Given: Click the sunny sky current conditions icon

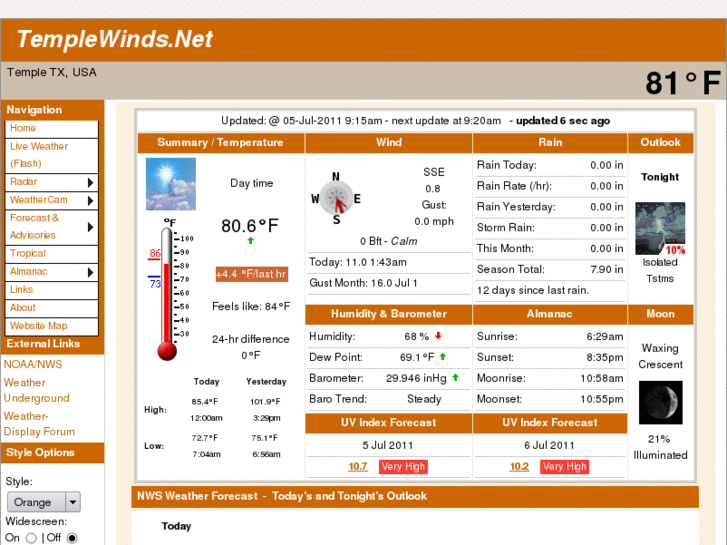Looking at the screenshot, I should point(171,184).
